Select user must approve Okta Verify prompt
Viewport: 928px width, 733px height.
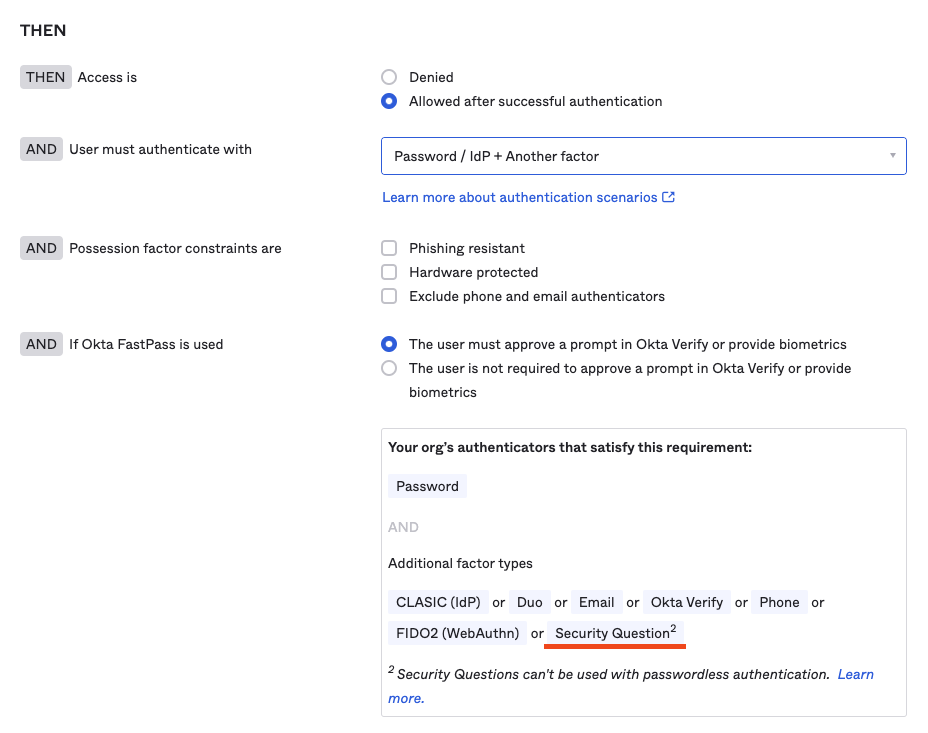pyautogui.click(x=389, y=344)
